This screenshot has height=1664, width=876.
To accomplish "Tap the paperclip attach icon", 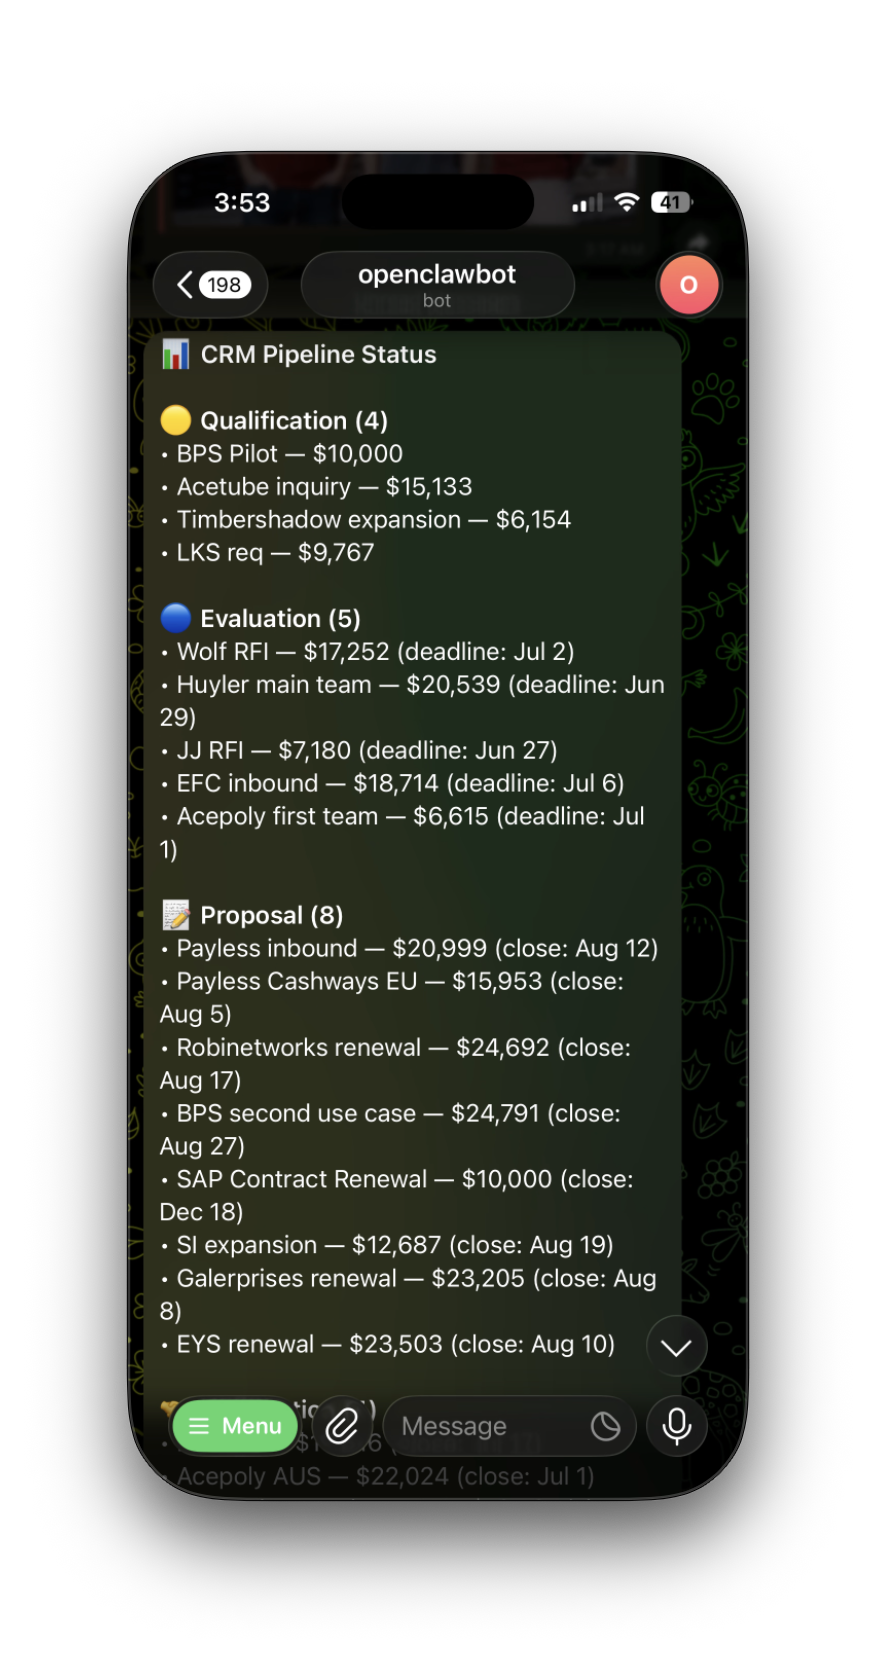I will pos(342,1426).
